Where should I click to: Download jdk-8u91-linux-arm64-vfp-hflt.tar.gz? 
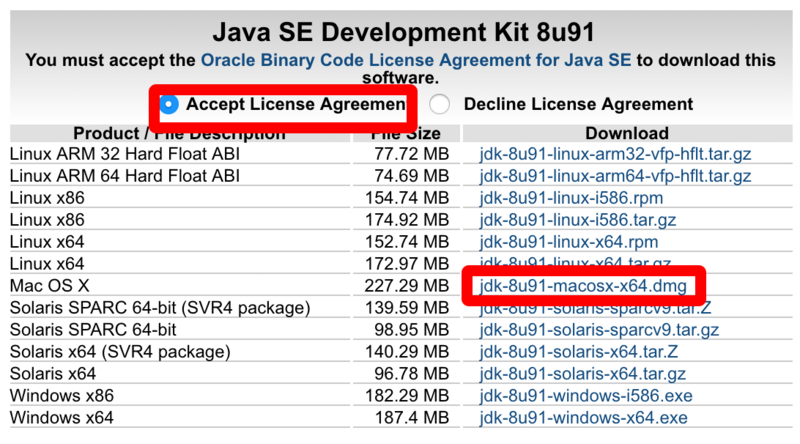pos(615,176)
